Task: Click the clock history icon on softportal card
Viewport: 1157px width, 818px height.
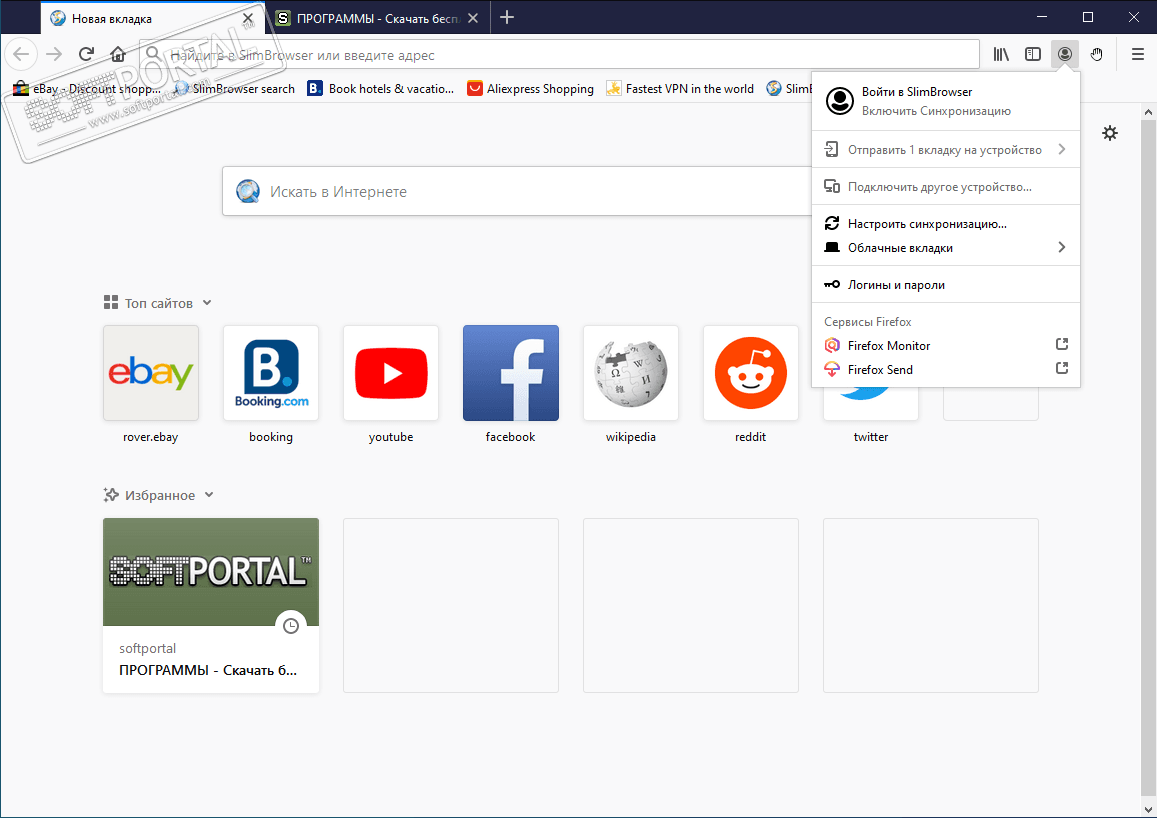Action: click(x=291, y=625)
